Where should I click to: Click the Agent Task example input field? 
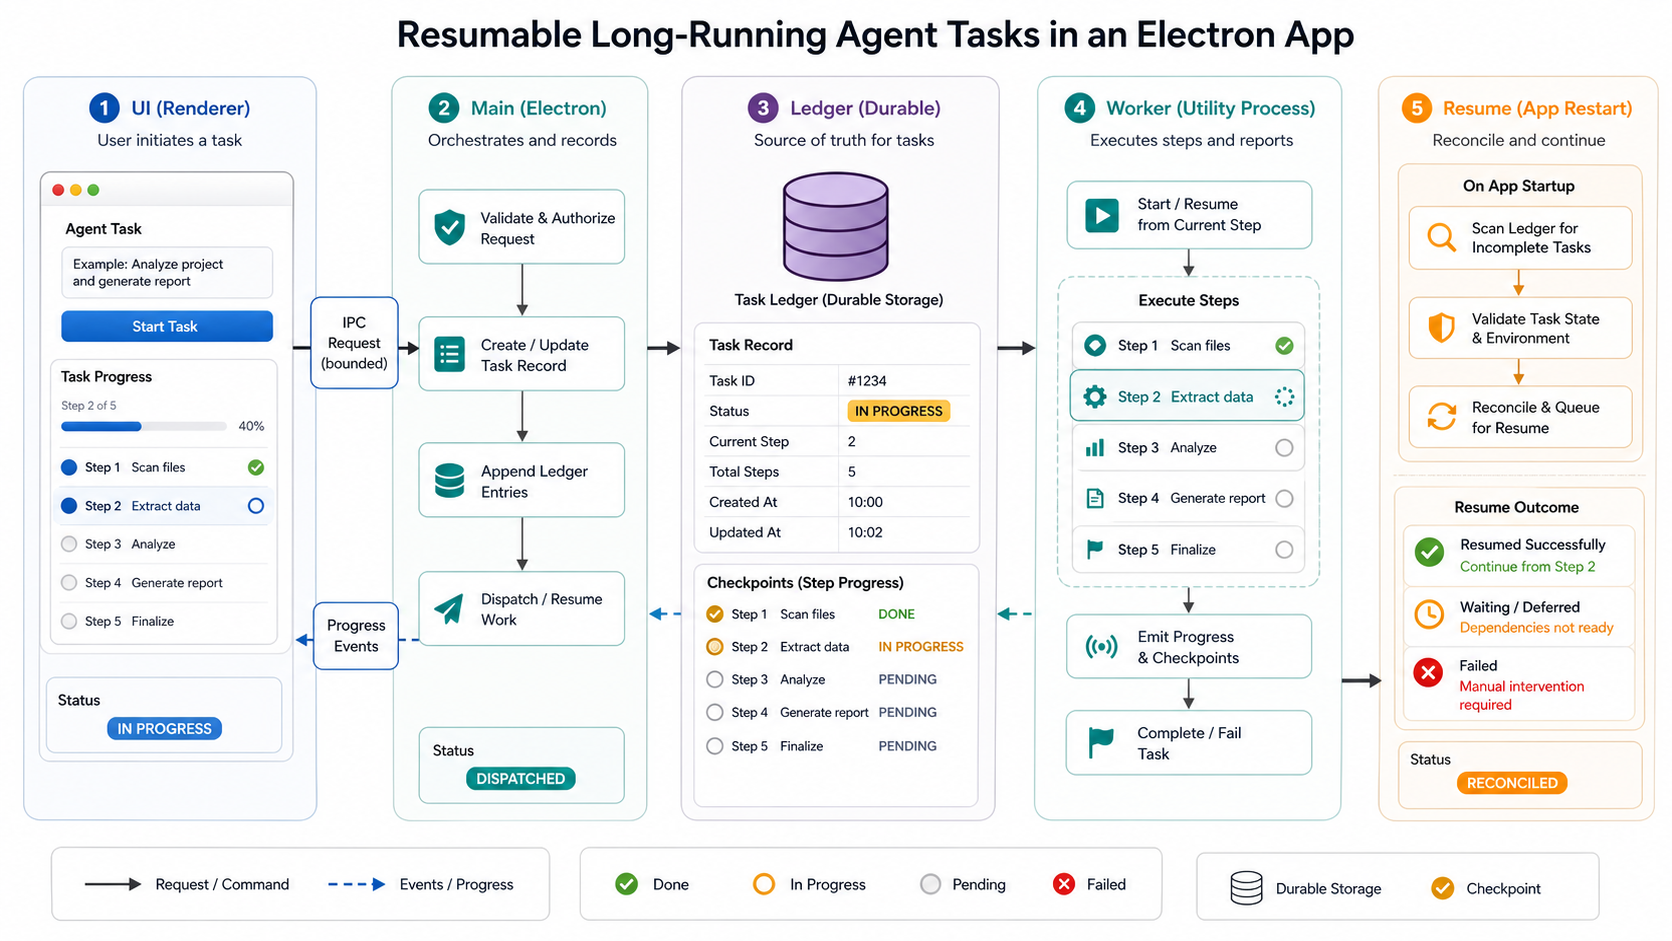pyautogui.click(x=167, y=273)
